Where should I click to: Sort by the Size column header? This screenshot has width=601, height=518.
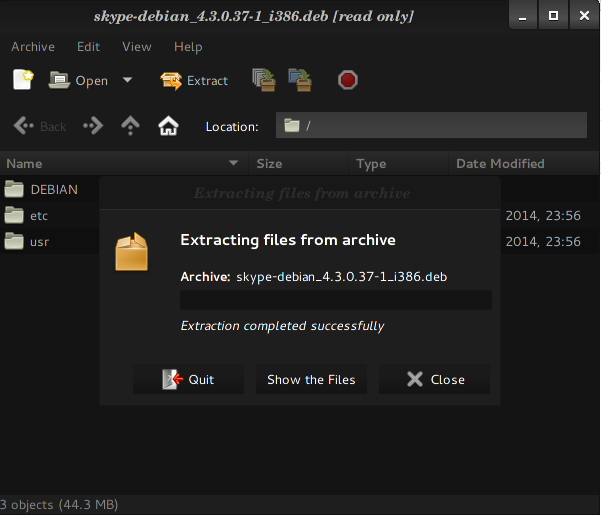coord(298,164)
